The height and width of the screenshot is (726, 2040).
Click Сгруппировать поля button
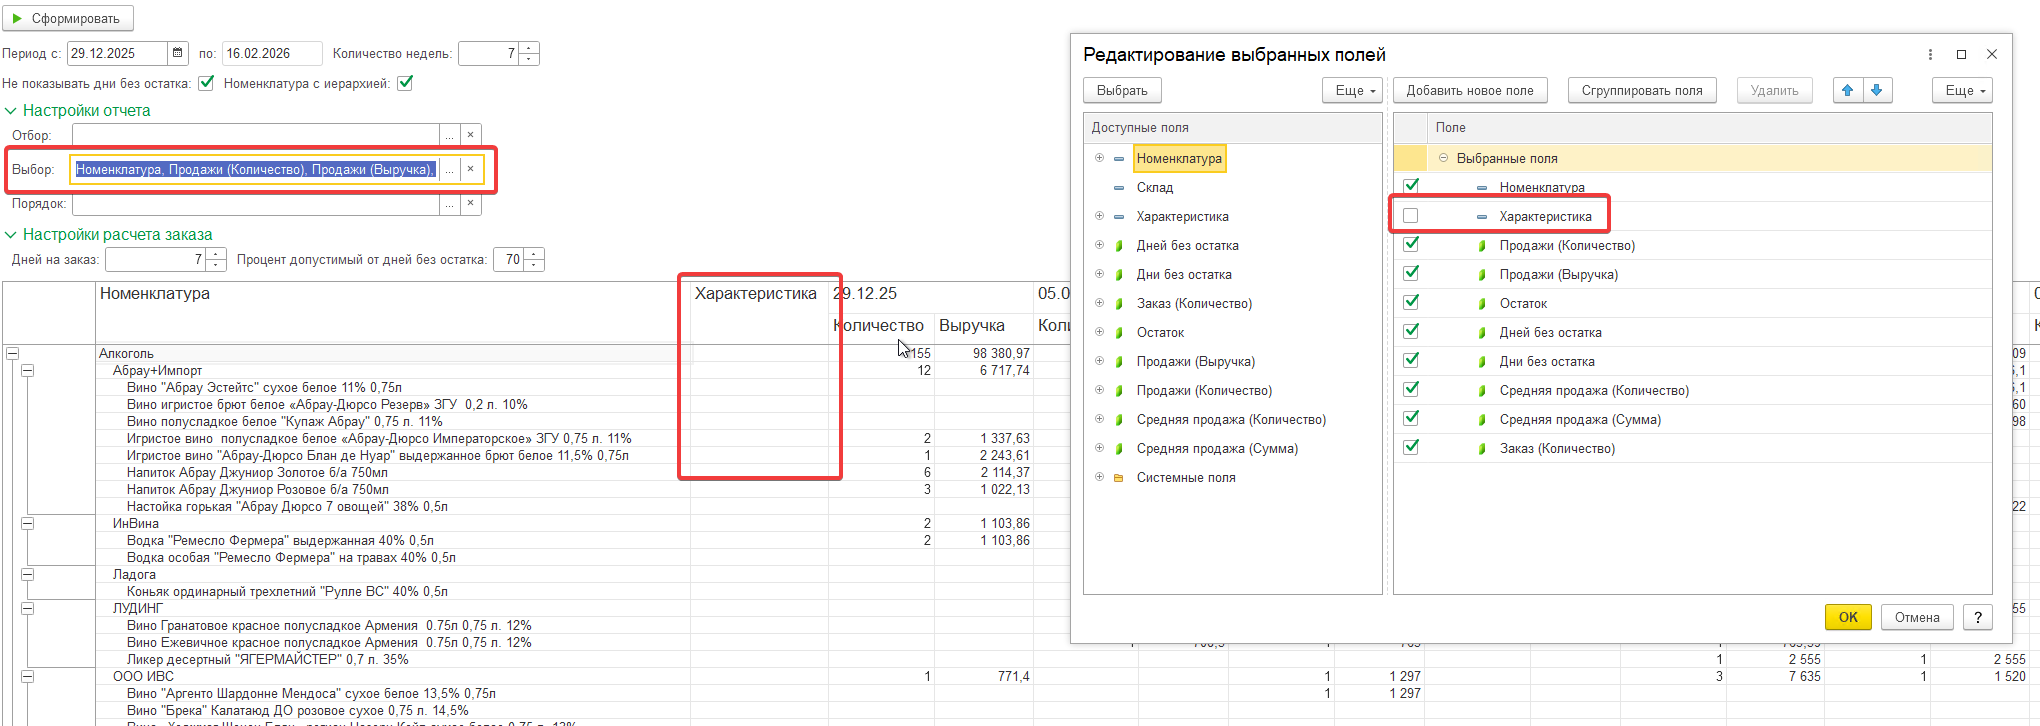coord(1642,90)
